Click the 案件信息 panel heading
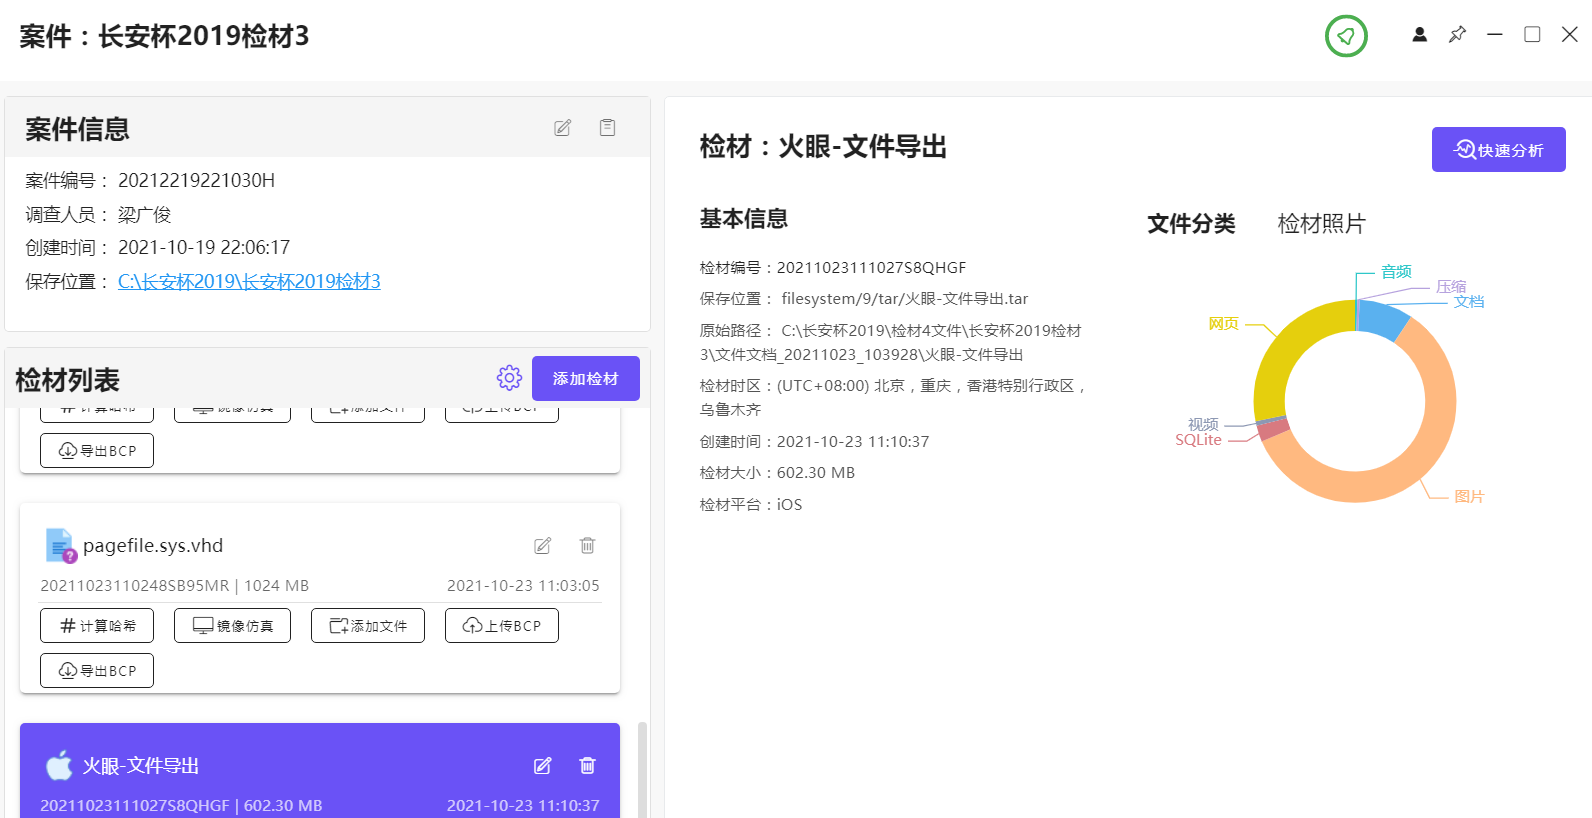The height and width of the screenshot is (818, 1592). [77, 129]
